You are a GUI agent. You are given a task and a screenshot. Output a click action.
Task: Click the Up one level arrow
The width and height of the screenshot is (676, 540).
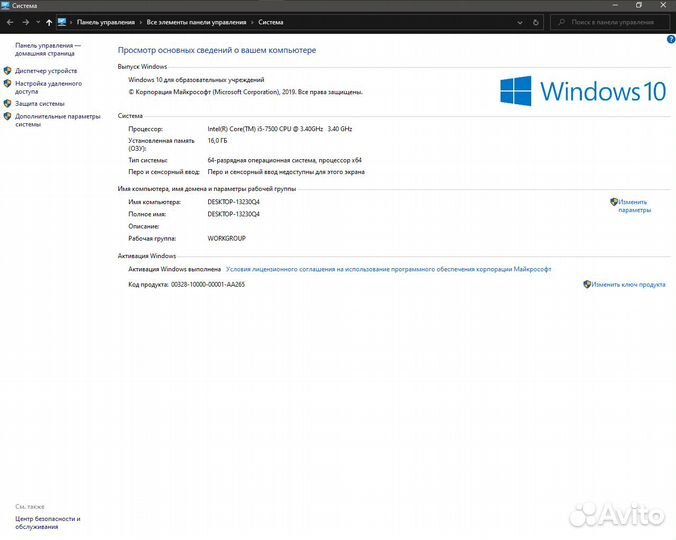click(48, 21)
